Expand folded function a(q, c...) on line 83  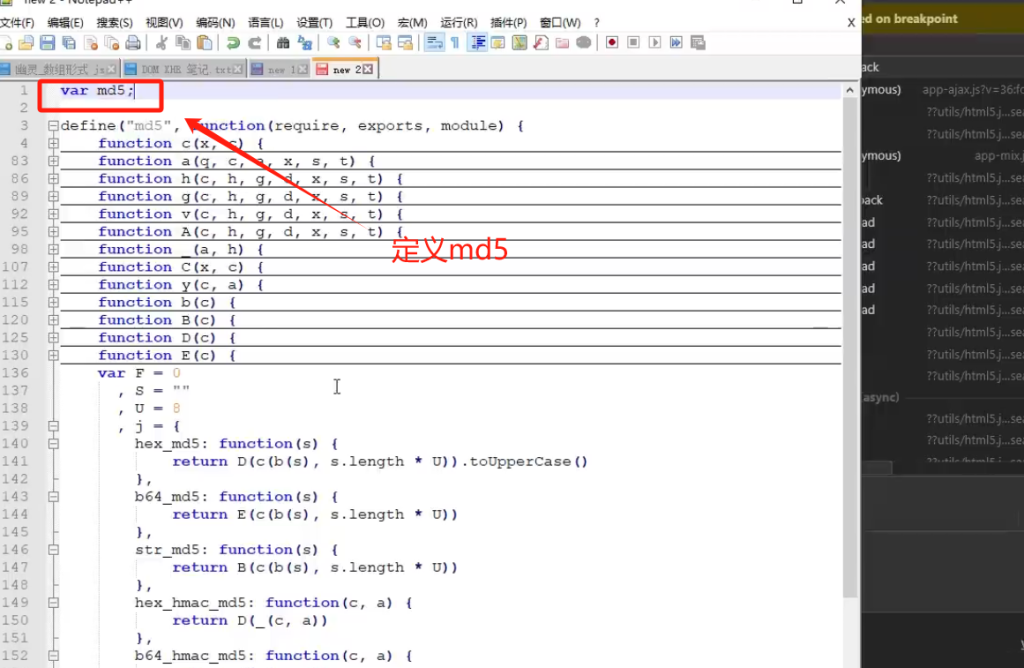tap(54, 161)
